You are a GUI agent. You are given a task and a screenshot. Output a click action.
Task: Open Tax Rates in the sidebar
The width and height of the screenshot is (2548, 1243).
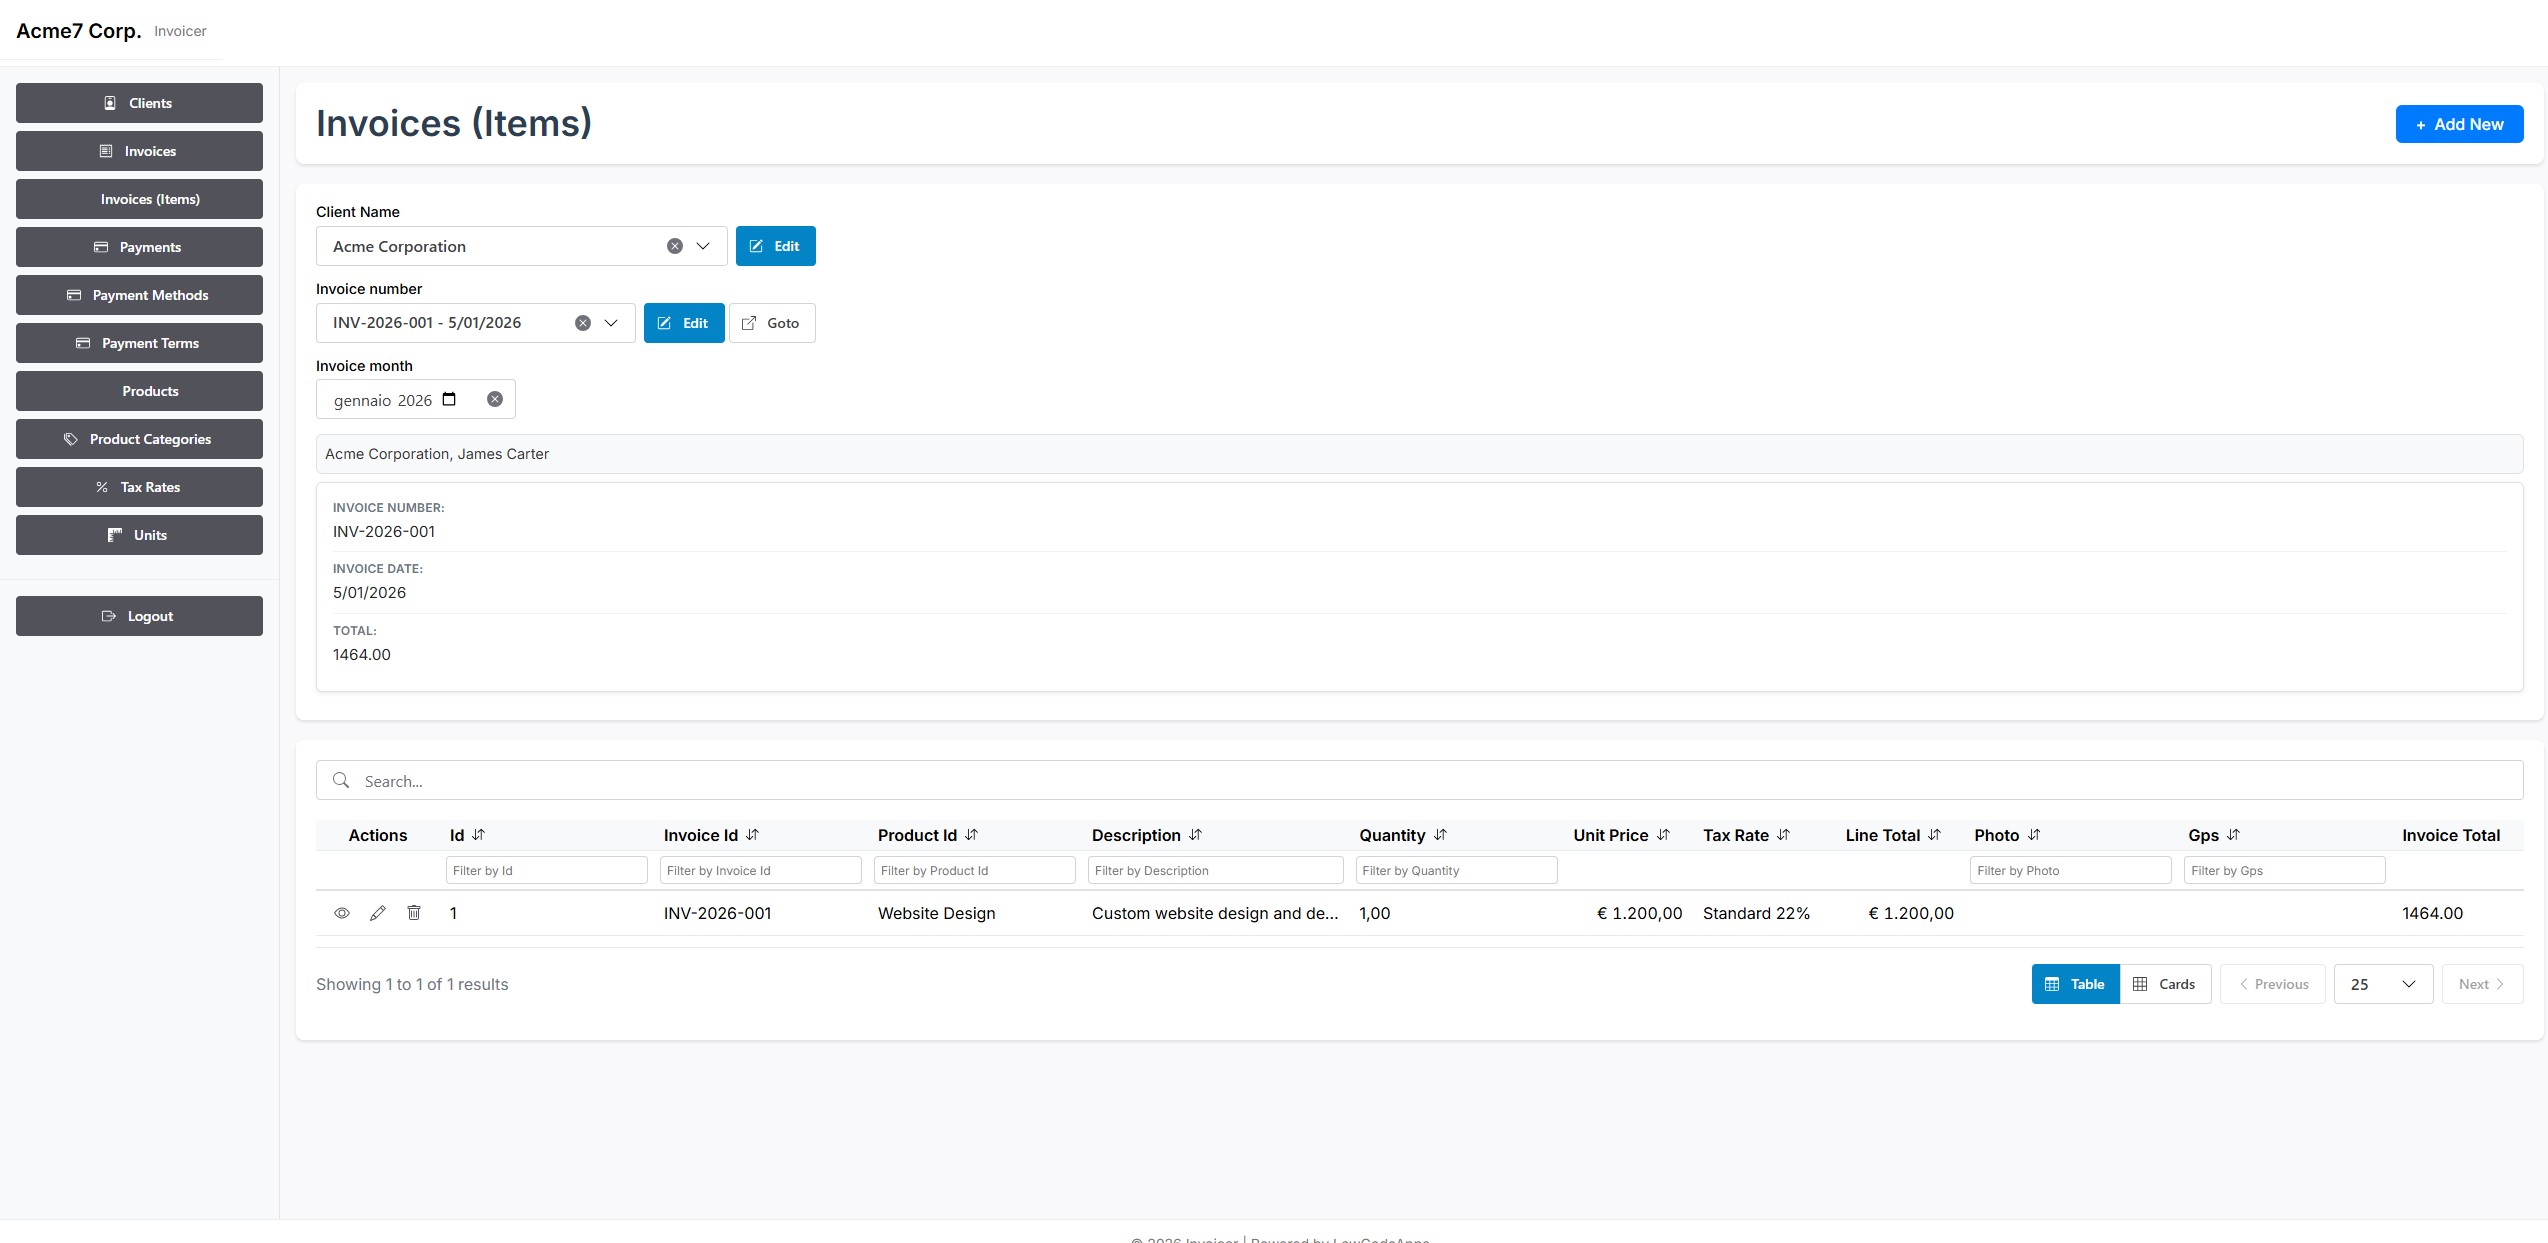click(139, 487)
